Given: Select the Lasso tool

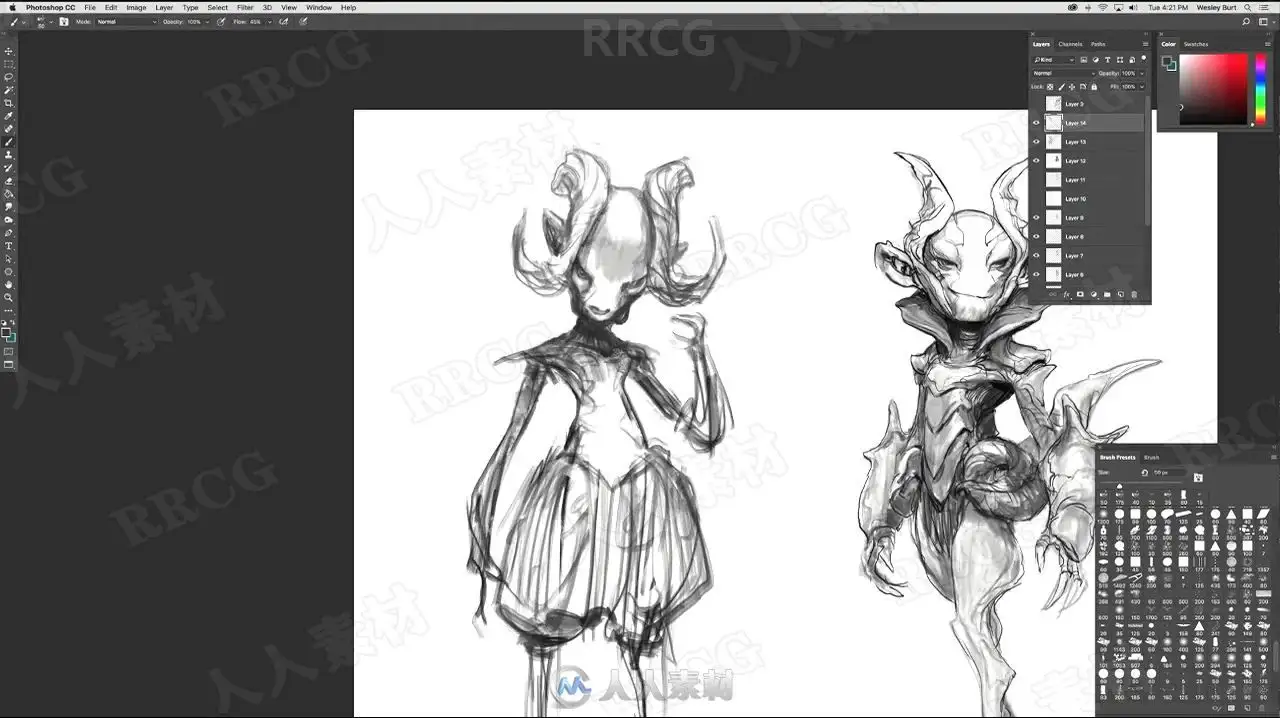Looking at the screenshot, I should click(9, 77).
